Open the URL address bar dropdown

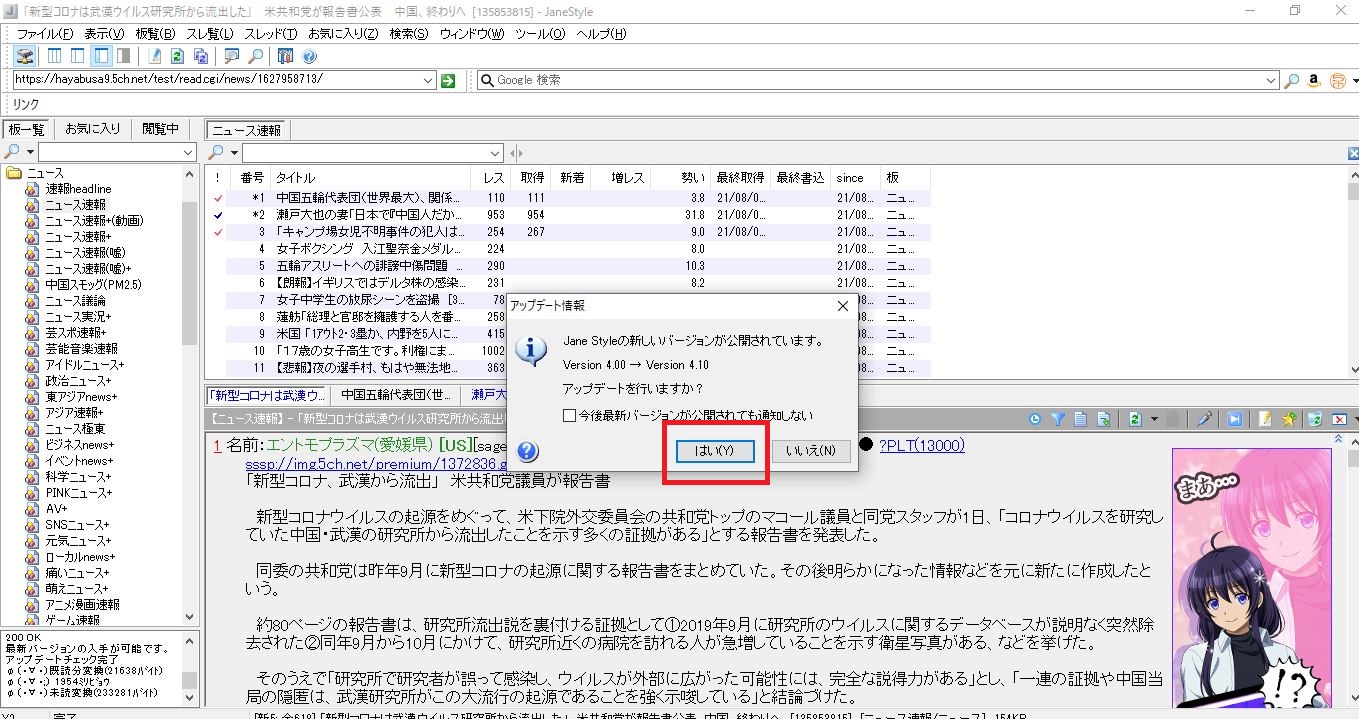click(x=428, y=80)
